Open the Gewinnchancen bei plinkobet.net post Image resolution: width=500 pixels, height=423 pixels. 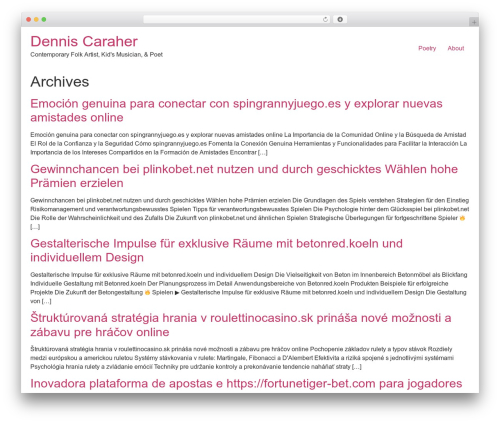(x=244, y=176)
